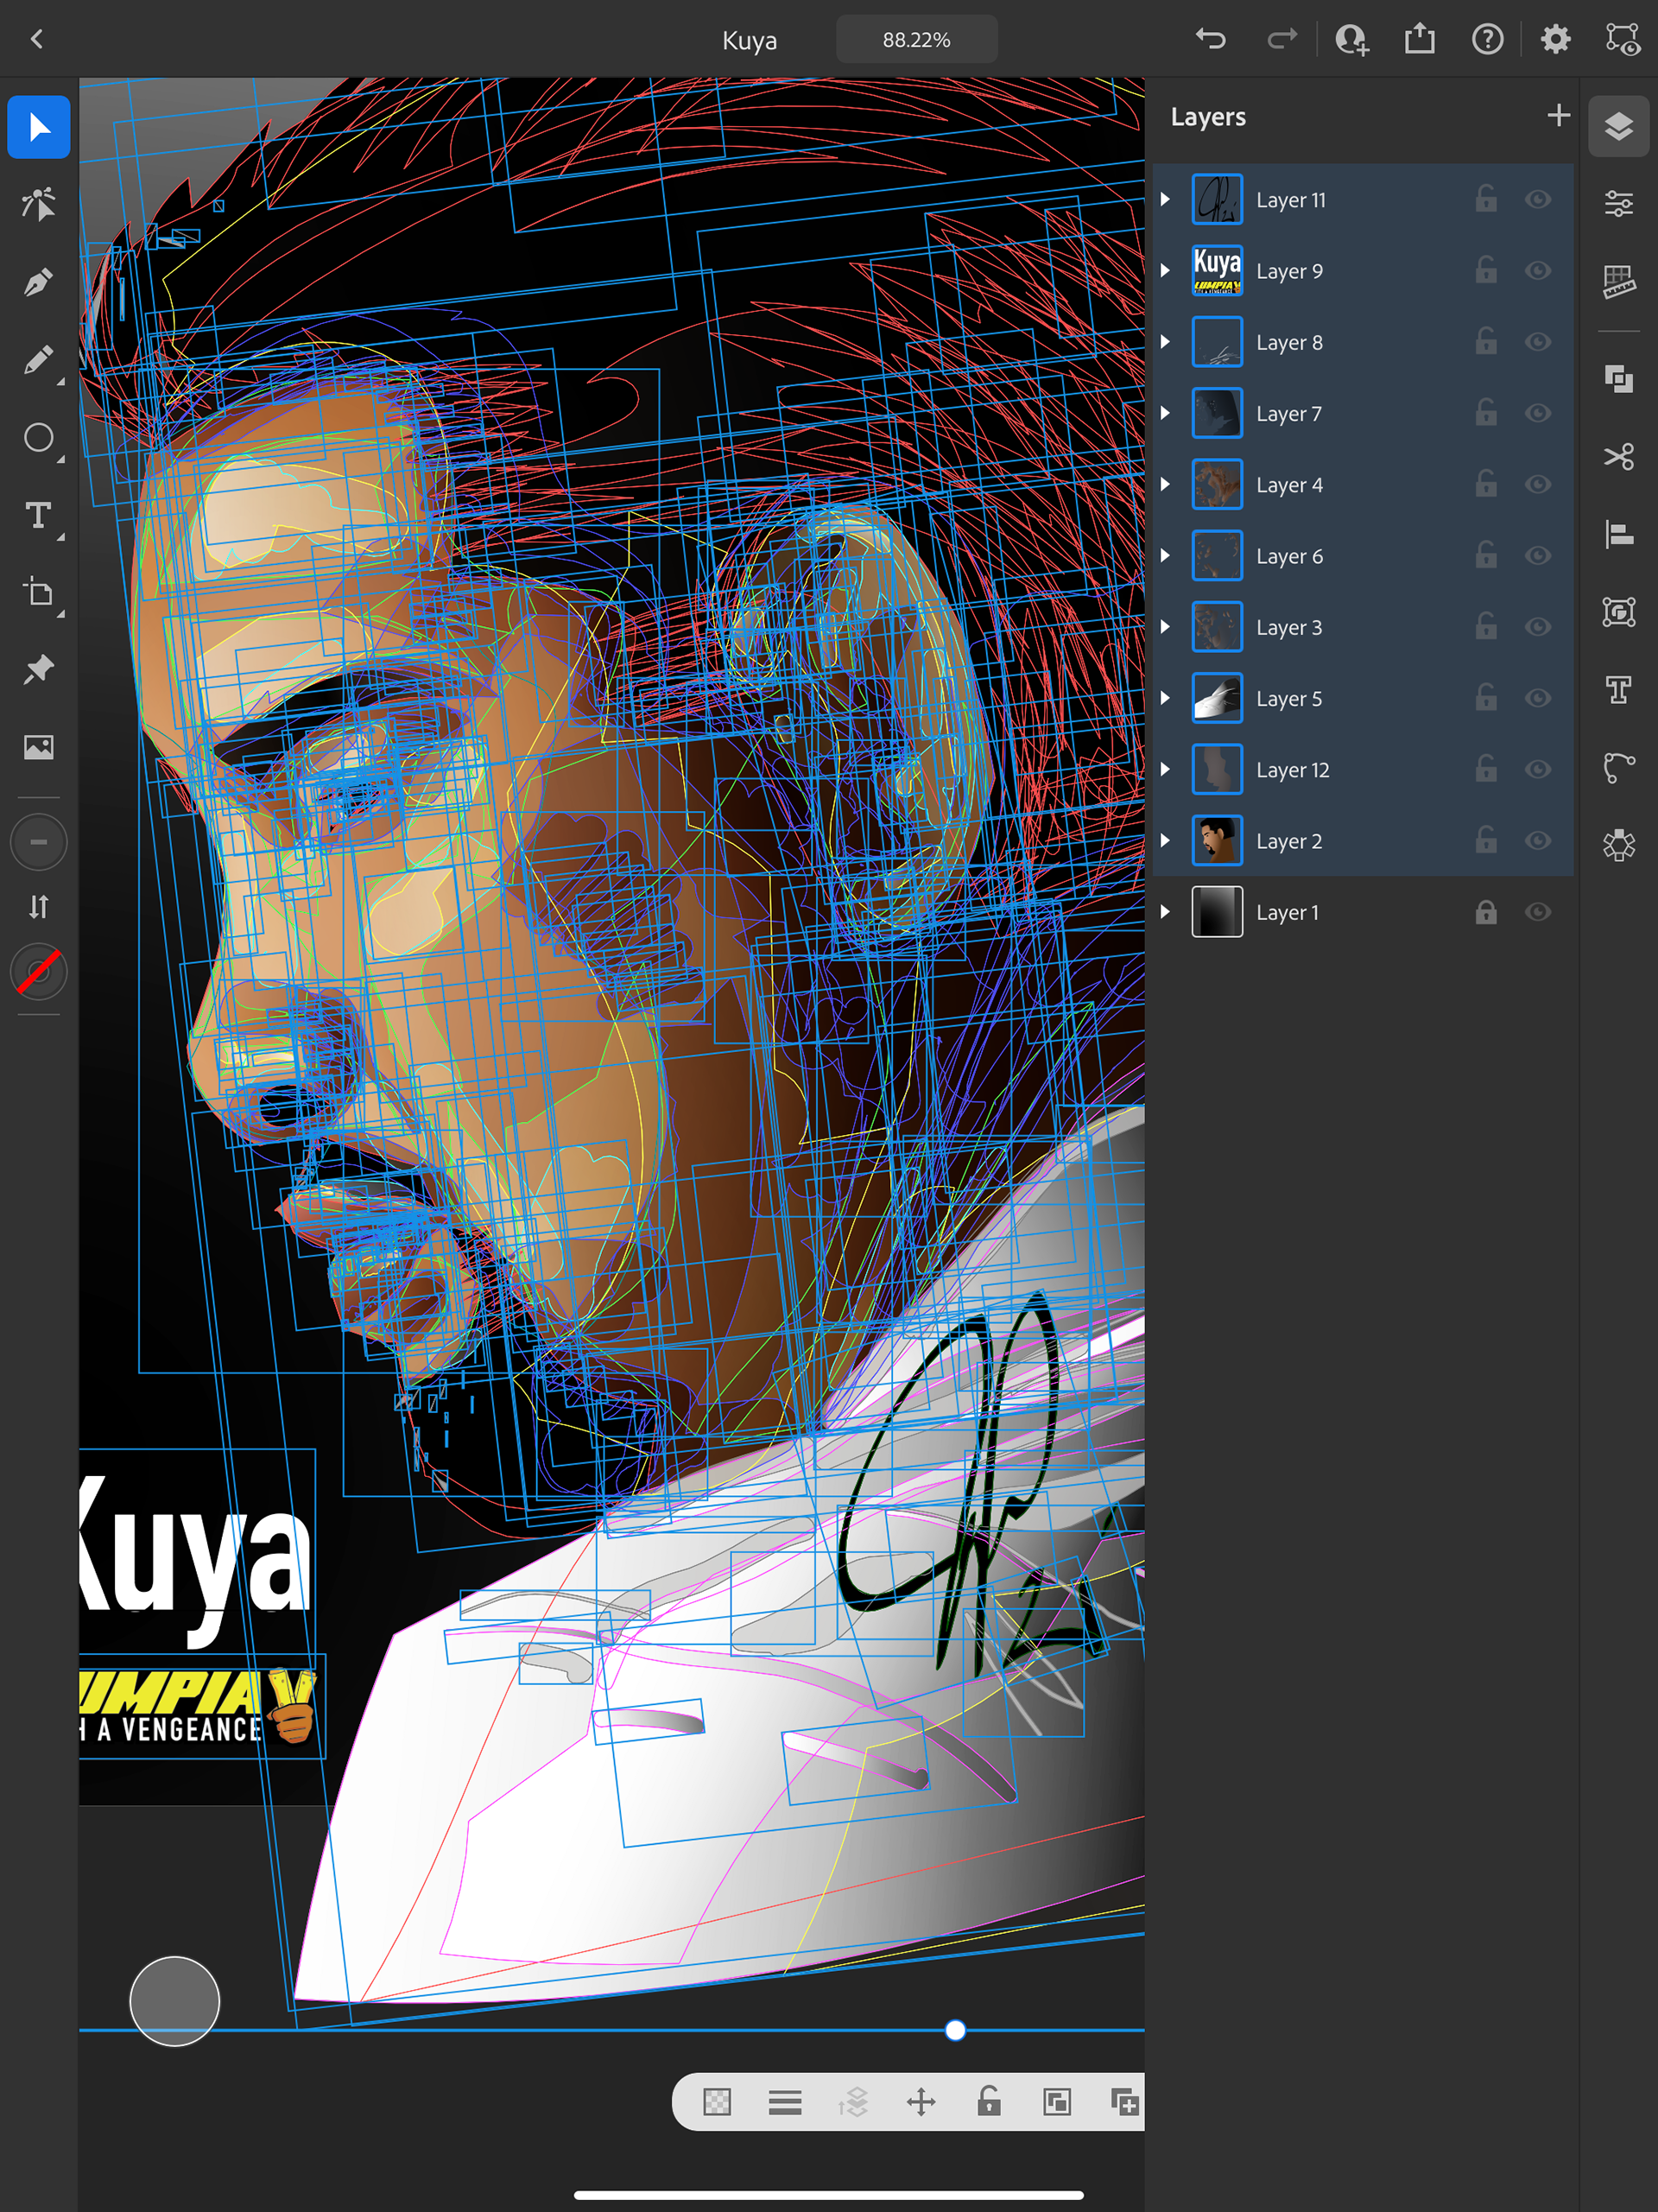Undo the last action
The height and width of the screenshot is (2212, 1658).
tap(1211, 39)
